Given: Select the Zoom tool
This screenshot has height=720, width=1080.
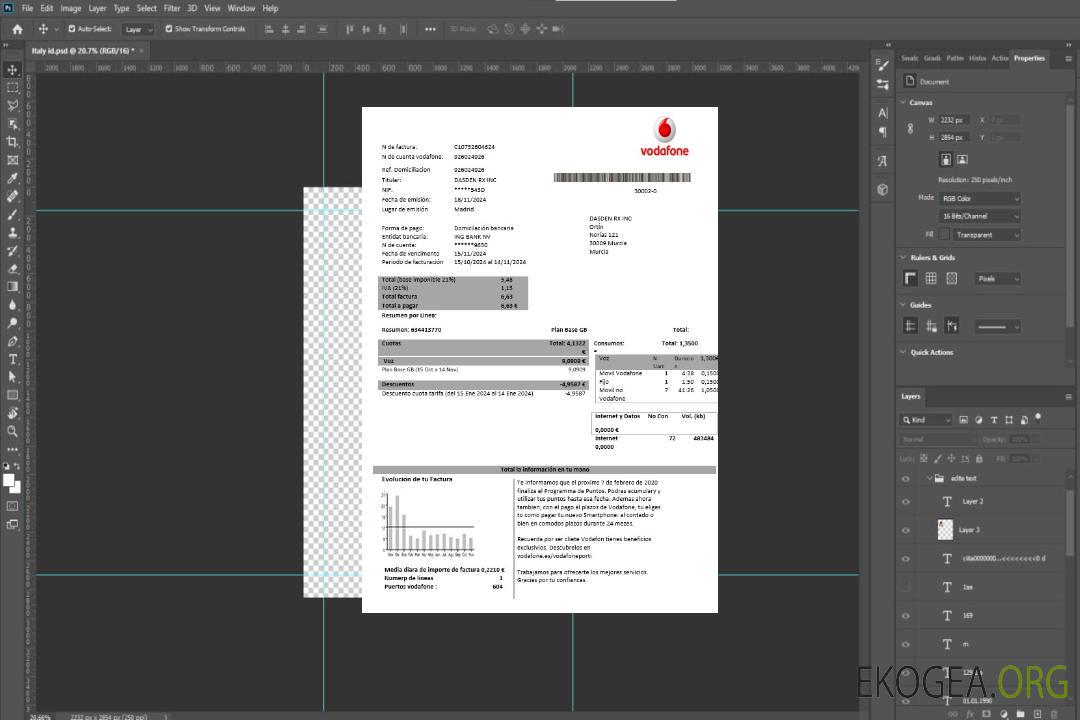Looking at the screenshot, I should point(12,431).
